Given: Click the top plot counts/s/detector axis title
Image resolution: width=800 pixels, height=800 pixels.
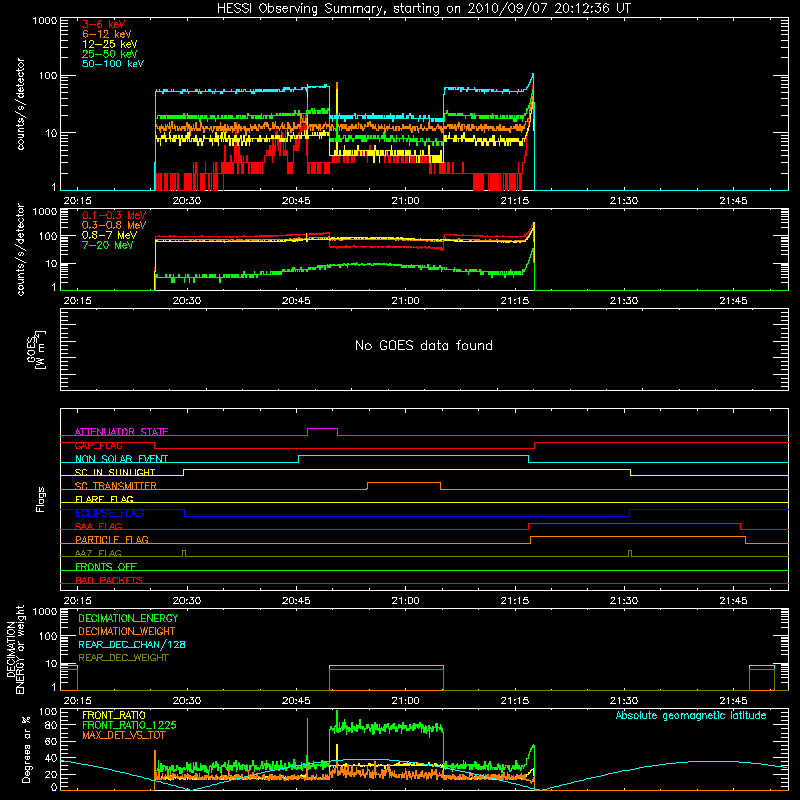Looking at the screenshot, I should (x=20, y=104).
